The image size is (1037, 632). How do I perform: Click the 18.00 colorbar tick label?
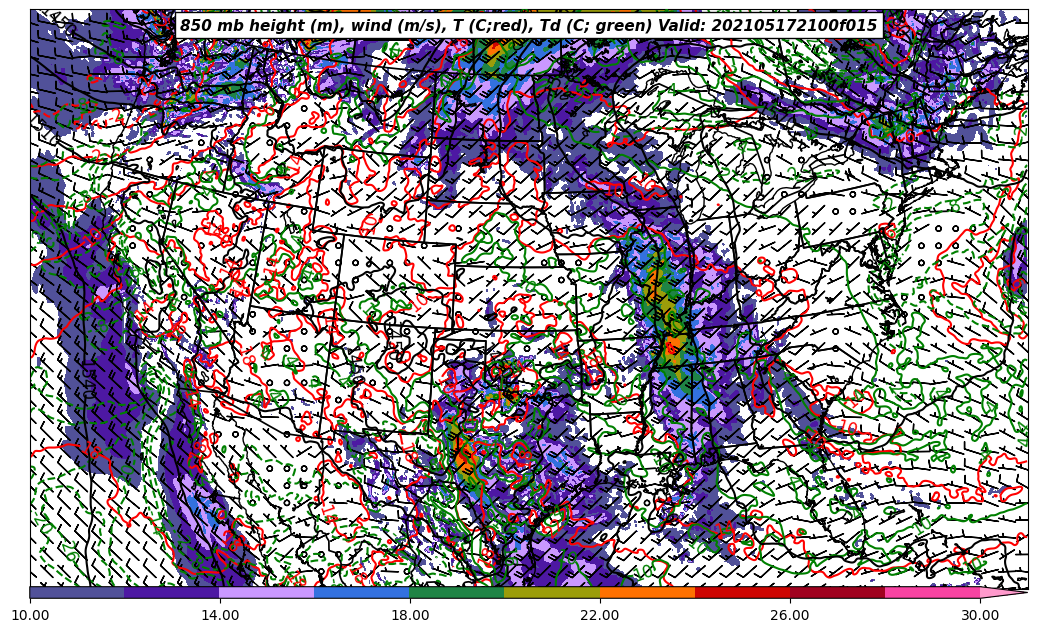410,616
